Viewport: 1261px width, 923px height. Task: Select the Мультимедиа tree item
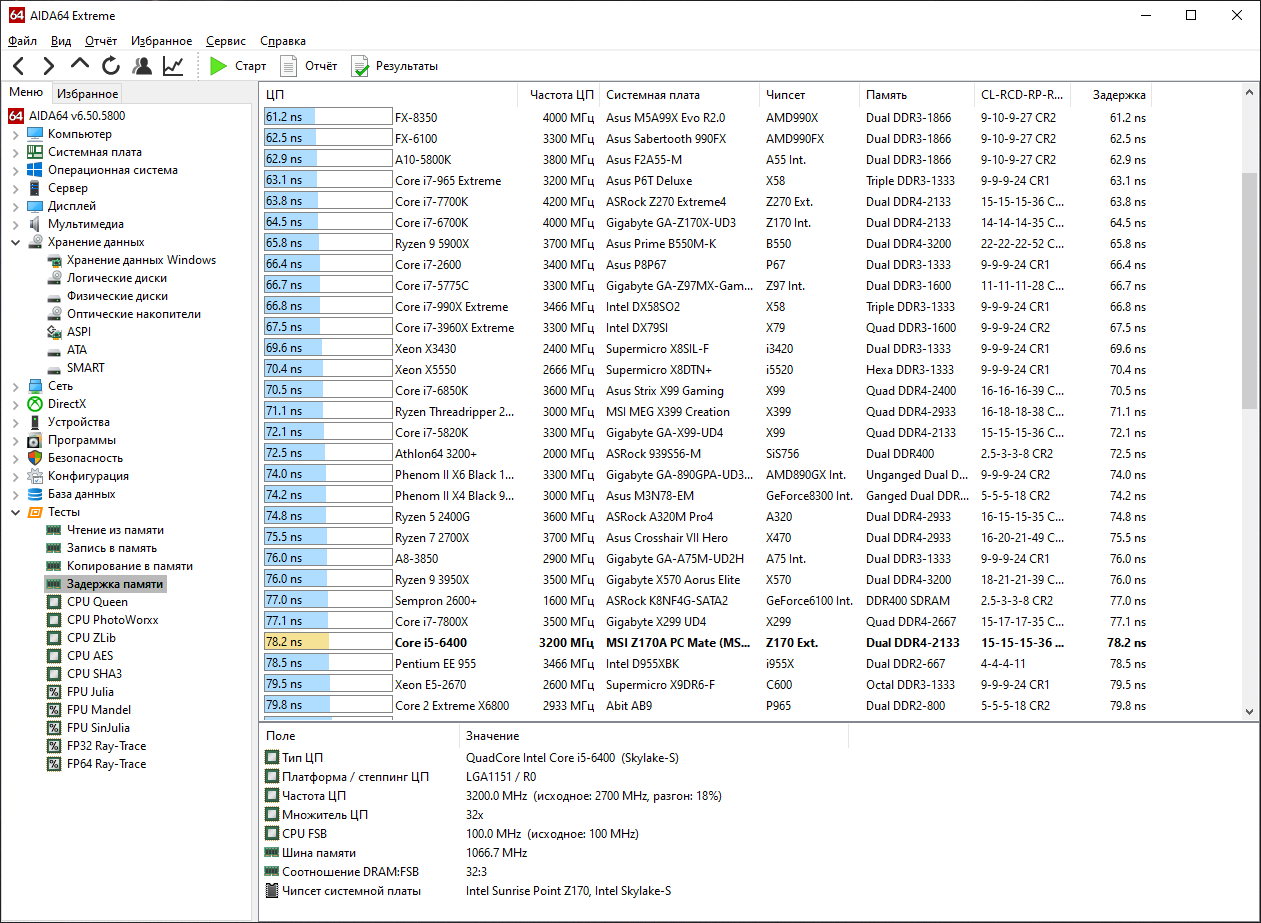pos(86,224)
